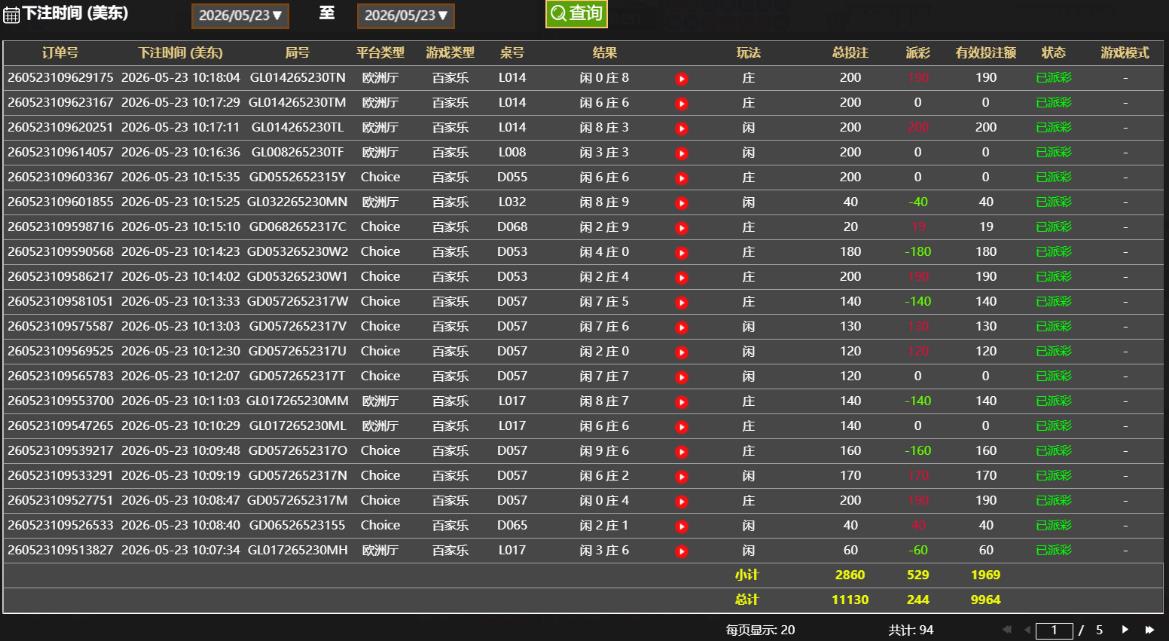Play video replay for order 260523109539217
This screenshot has height=641, width=1169.
click(x=681, y=452)
